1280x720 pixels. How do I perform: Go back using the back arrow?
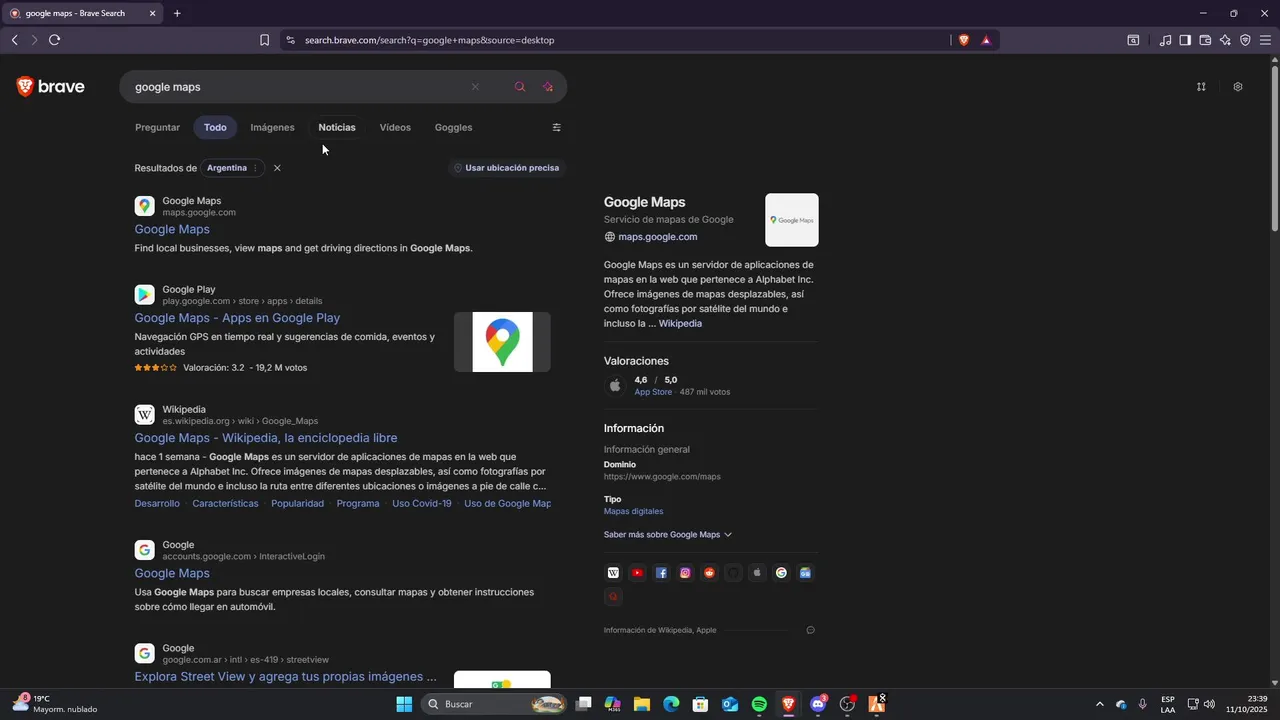pyautogui.click(x=14, y=40)
